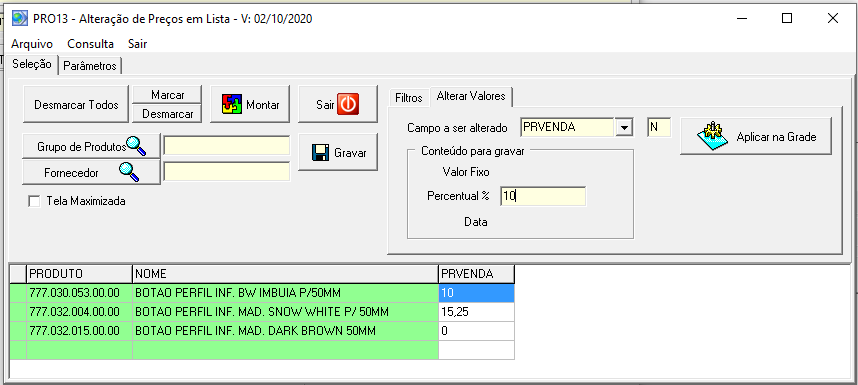
Task: Click the red power icon on Sair
Action: click(347, 104)
